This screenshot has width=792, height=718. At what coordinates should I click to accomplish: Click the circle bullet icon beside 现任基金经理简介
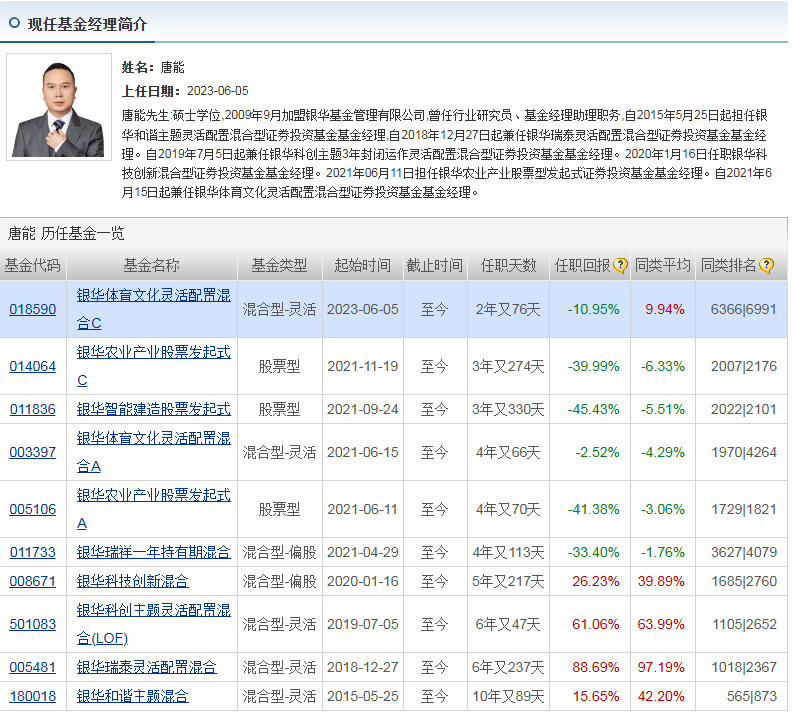point(15,23)
